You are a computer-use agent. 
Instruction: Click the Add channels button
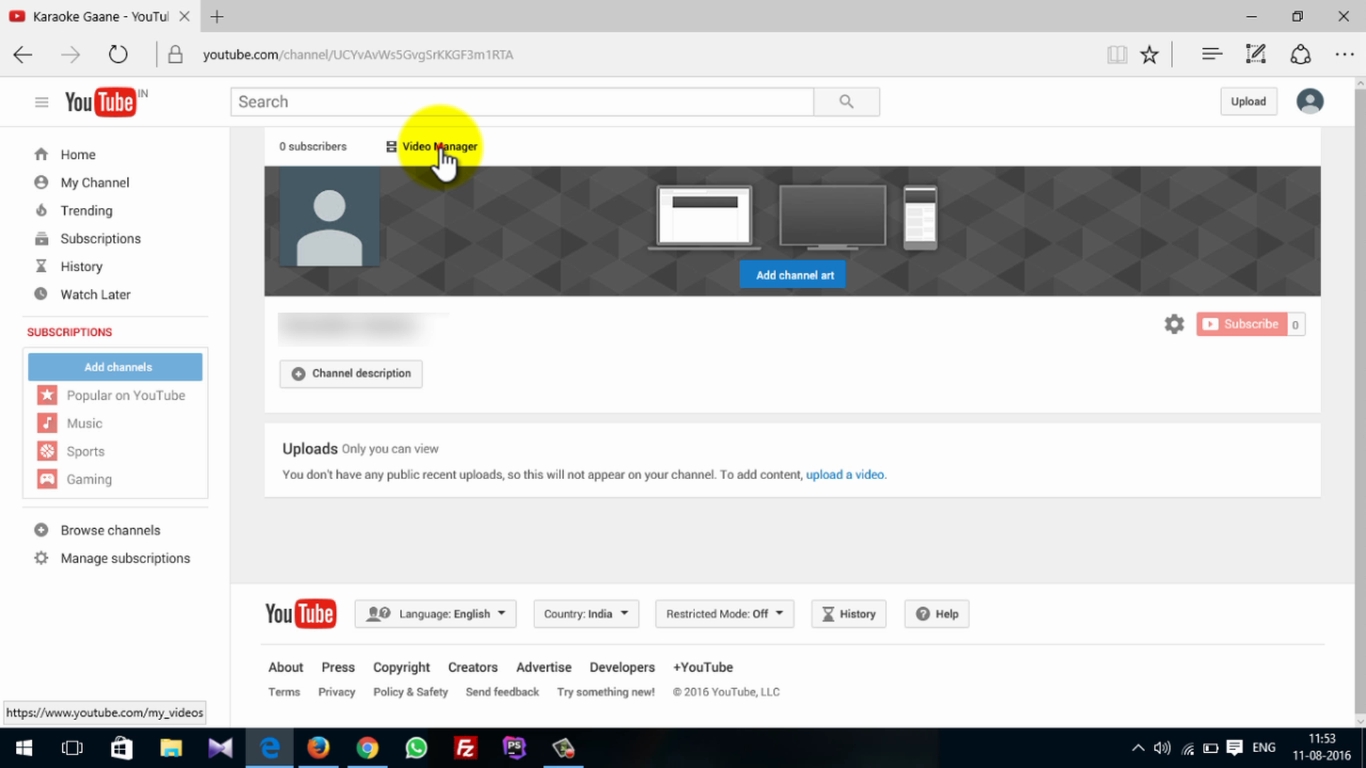click(x=115, y=367)
